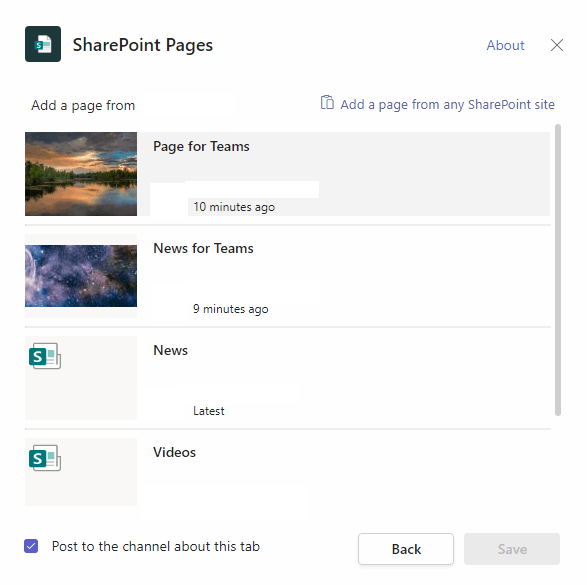Screen dimensions: 587x585
Task: Open the About link
Action: click(505, 45)
